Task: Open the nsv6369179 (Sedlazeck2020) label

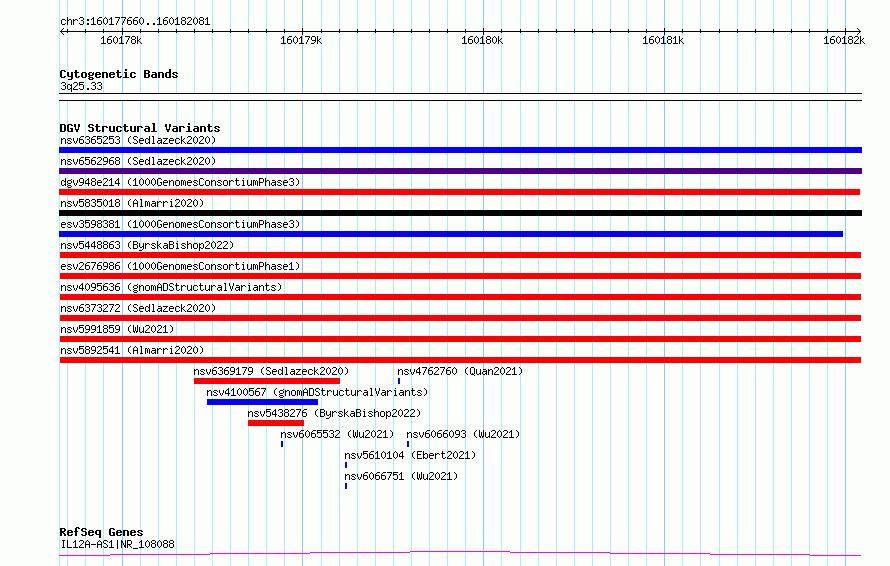Action: click(x=271, y=371)
